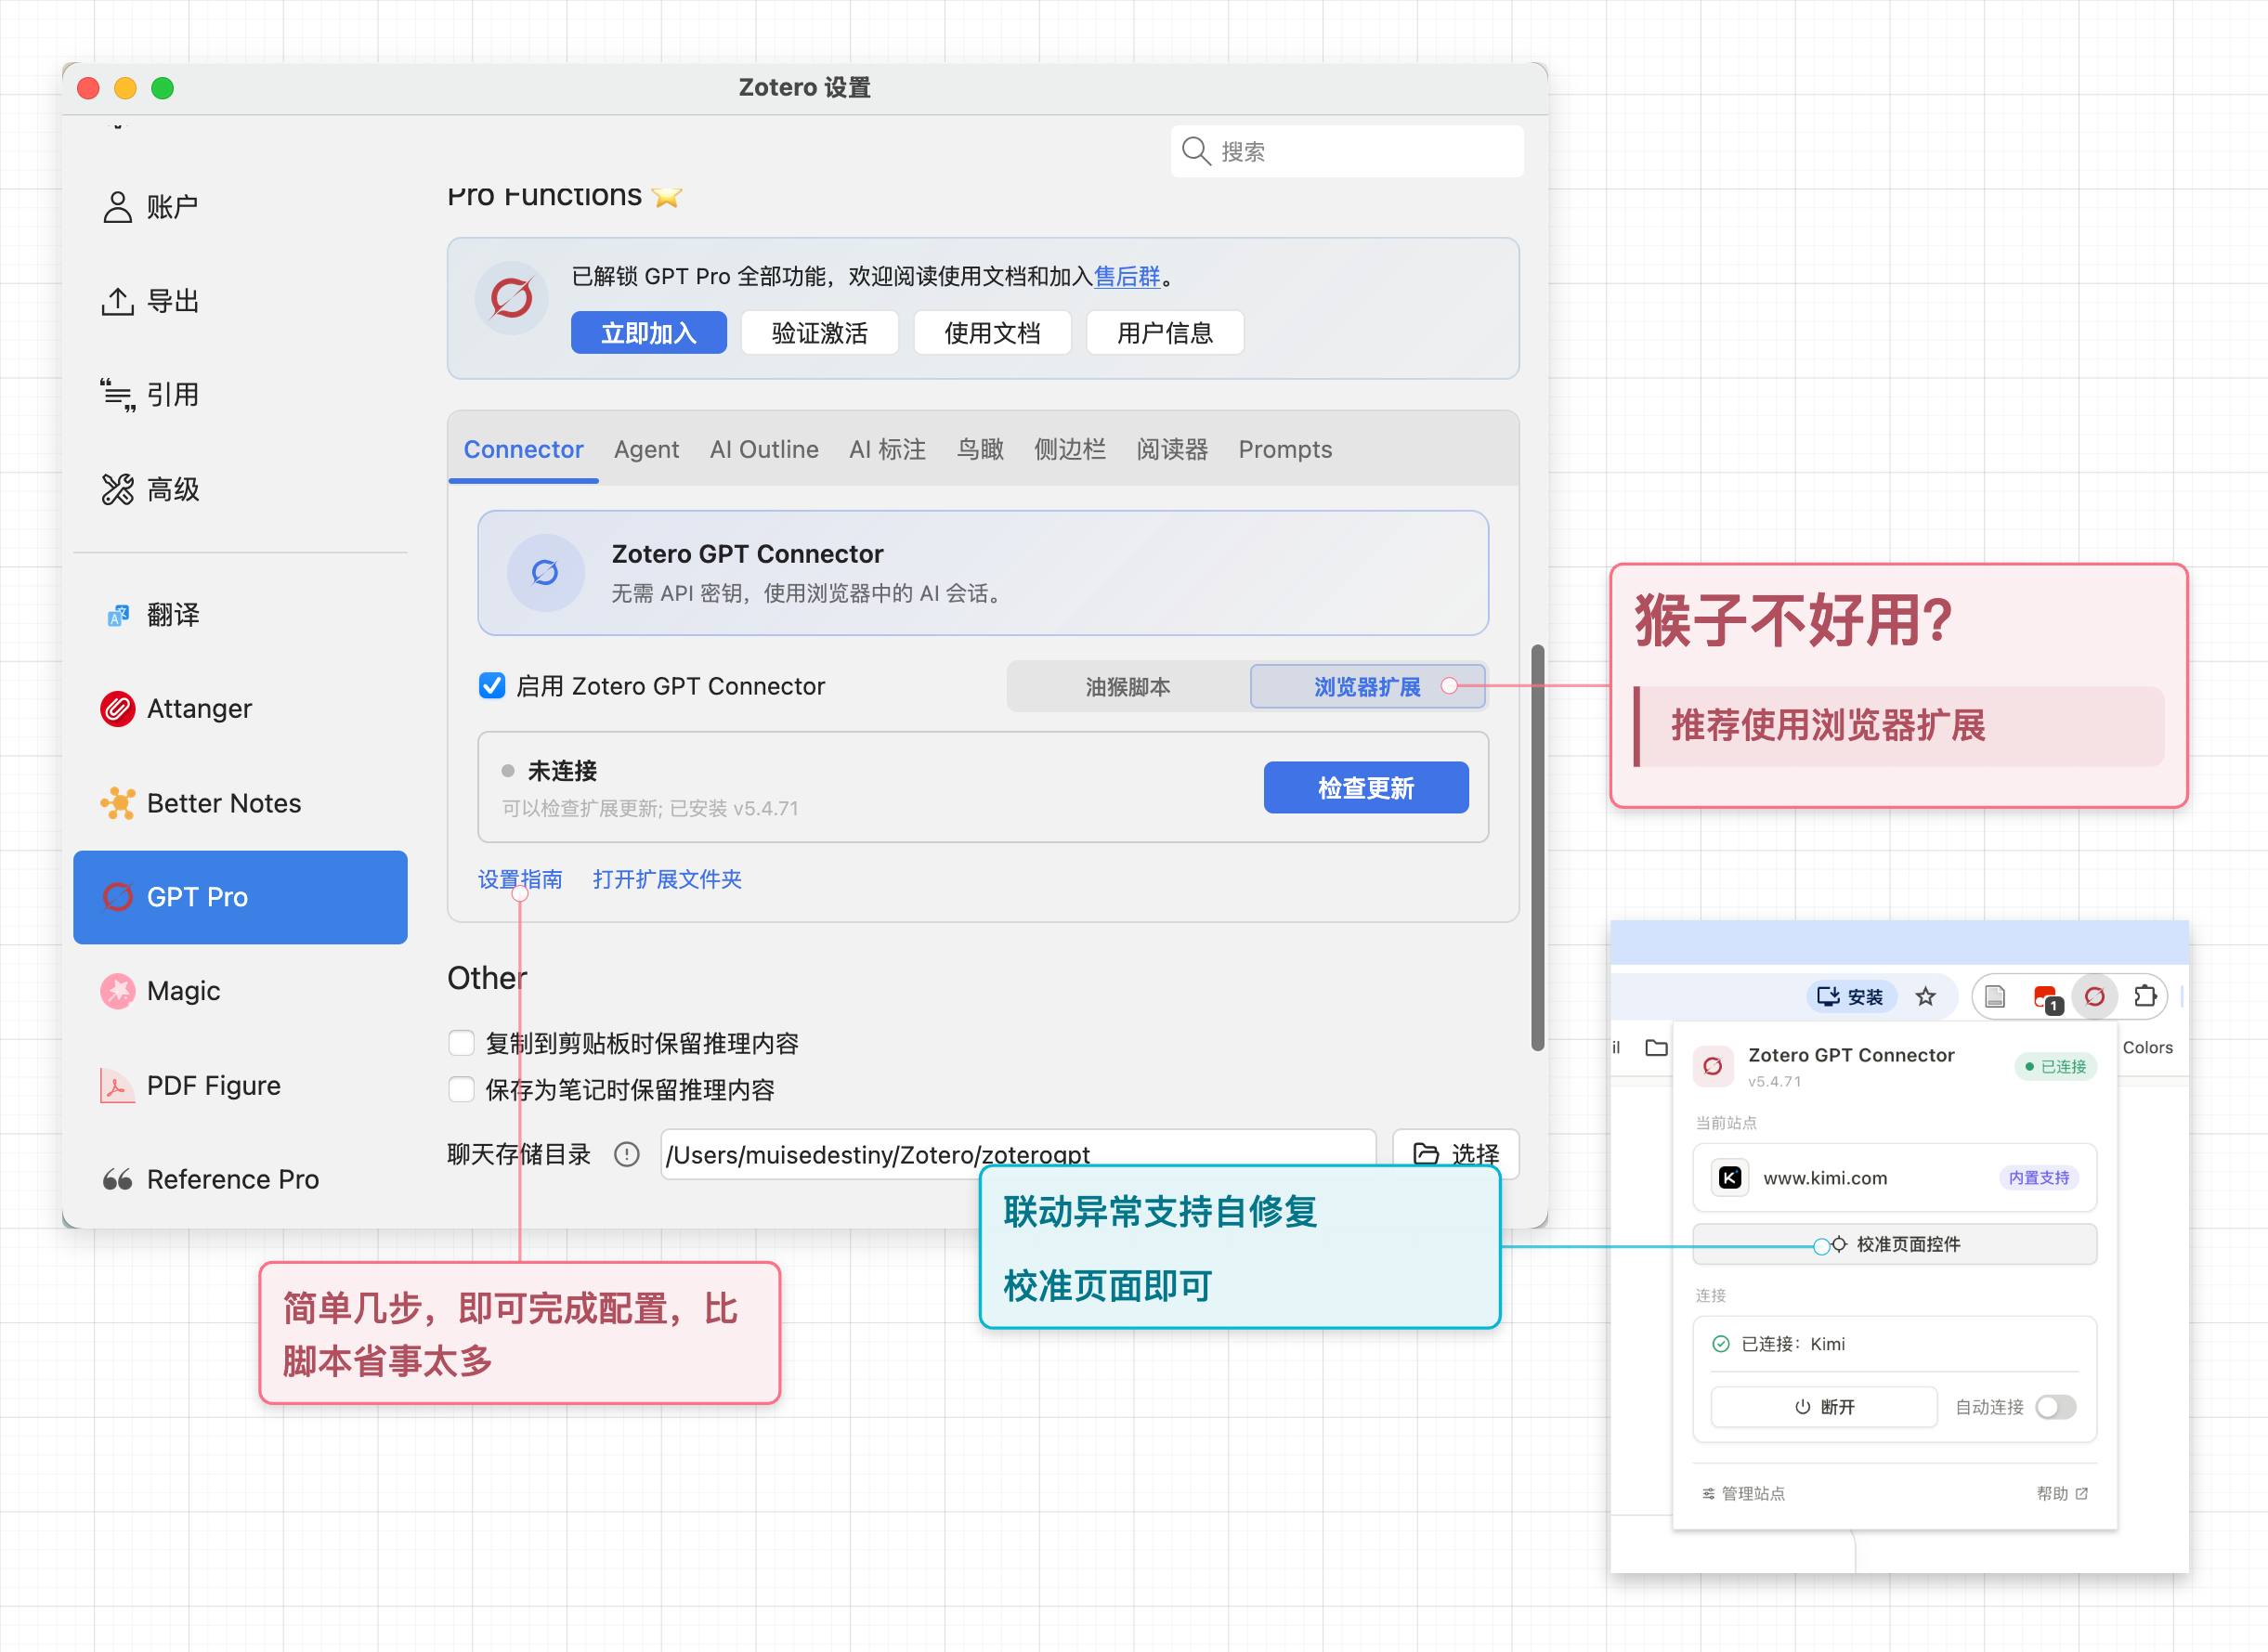Click the www.kimi.com site row
2268x1652 pixels.
1894,1177
